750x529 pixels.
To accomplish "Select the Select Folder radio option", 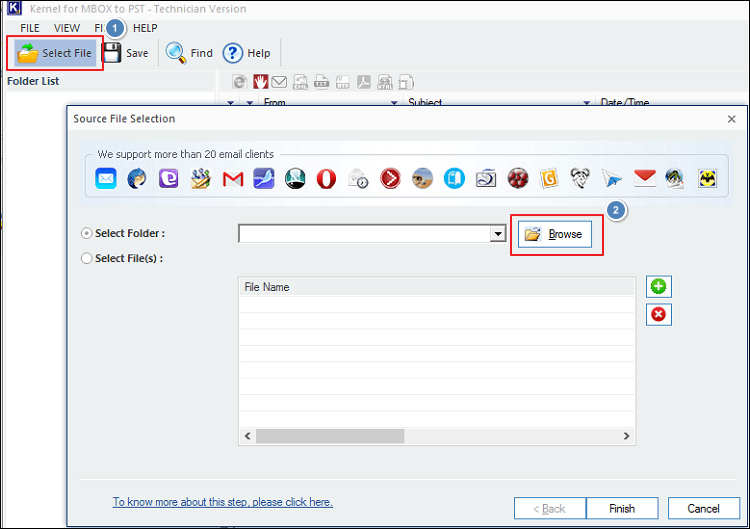I will 87,233.
